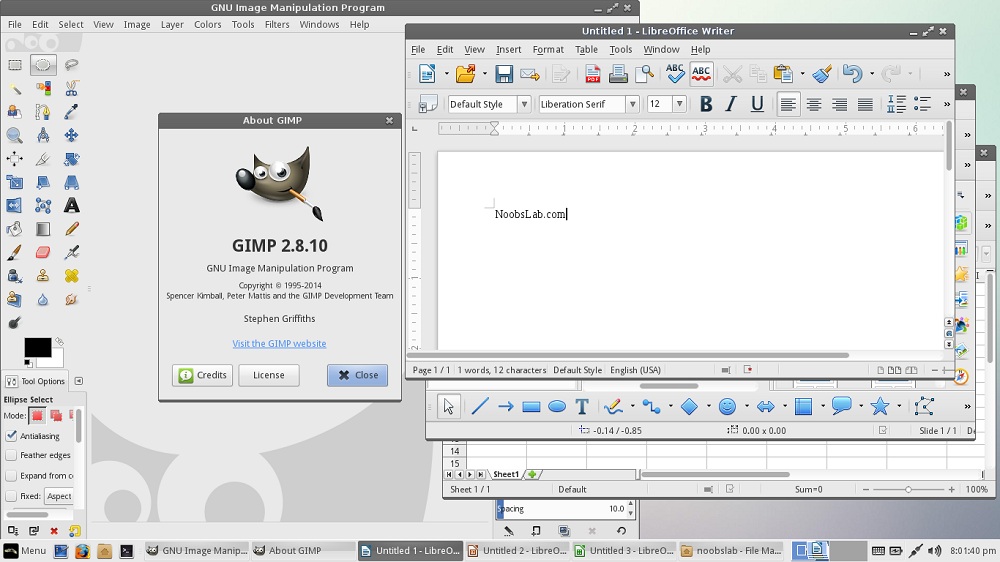Open the Liberation Serif font dropdown
The image size is (1000, 562).
tap(632, 104)
